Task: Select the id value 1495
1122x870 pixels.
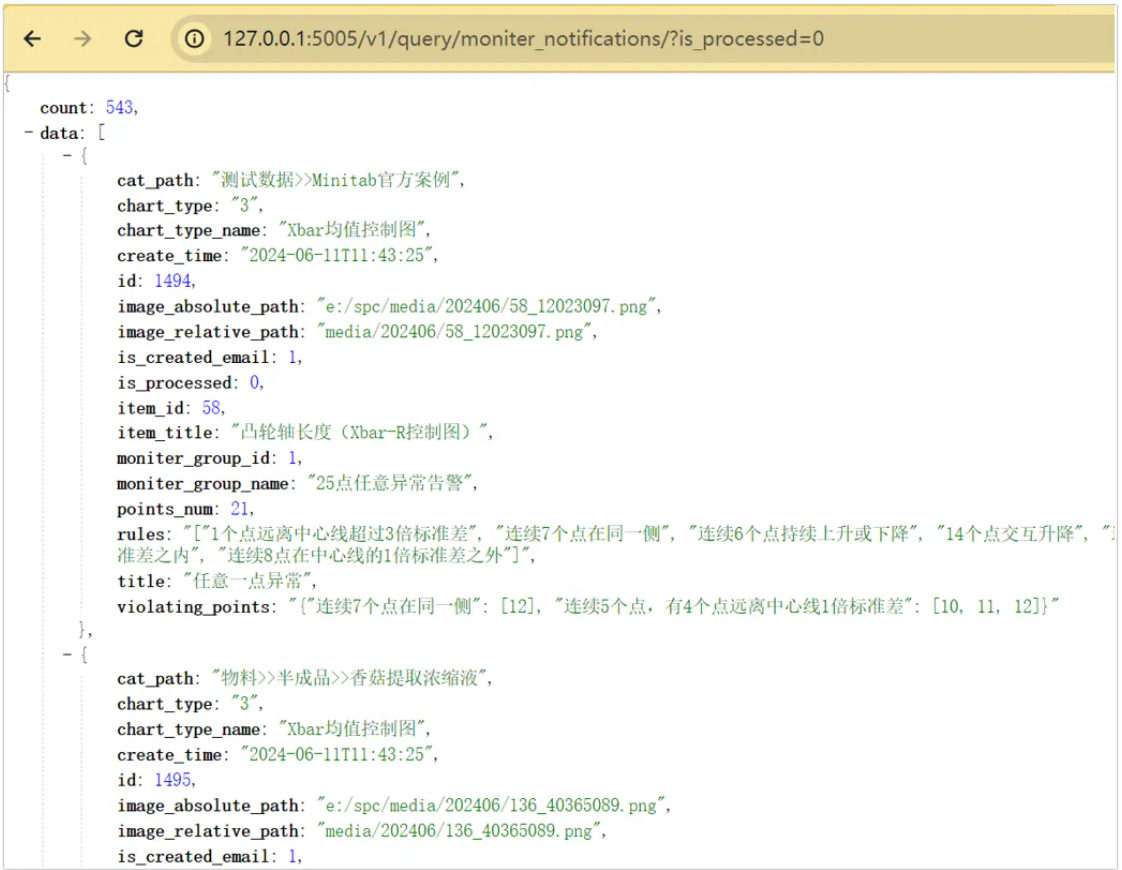Action: click(174, 780)
